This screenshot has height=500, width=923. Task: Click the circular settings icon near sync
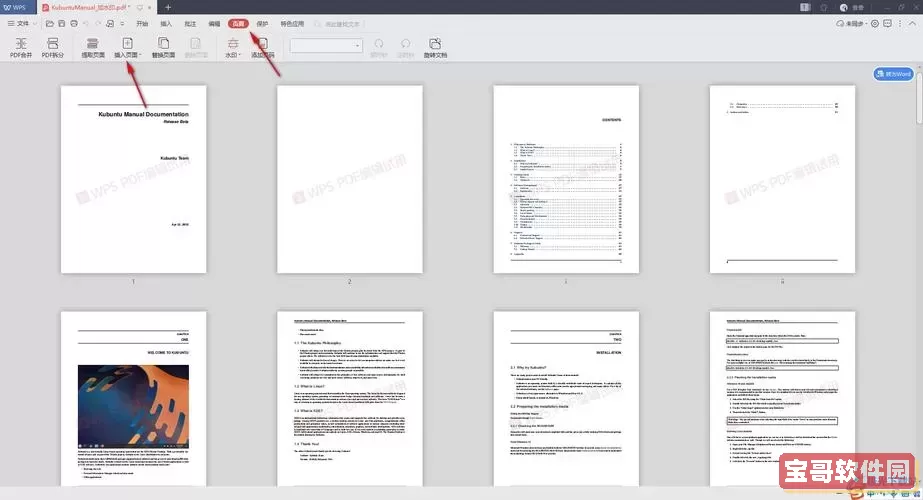point(875,24)
